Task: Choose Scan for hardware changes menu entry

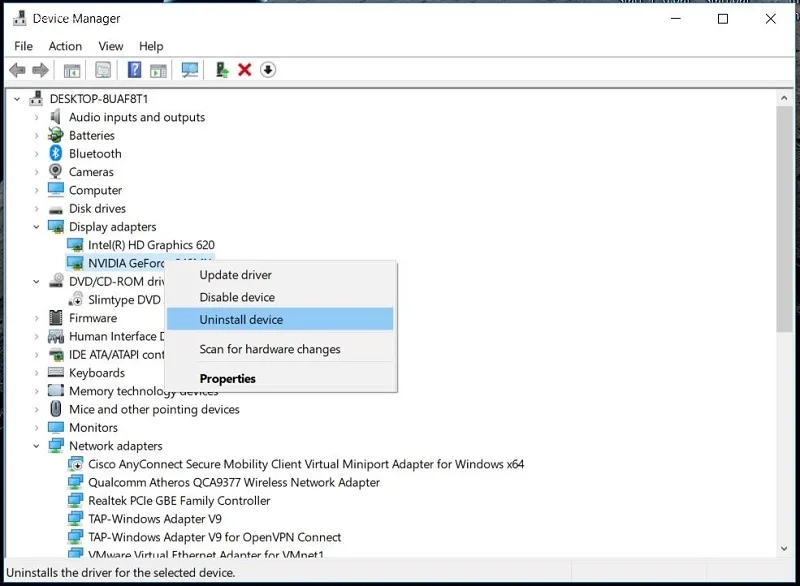Action: pos(281,349)
